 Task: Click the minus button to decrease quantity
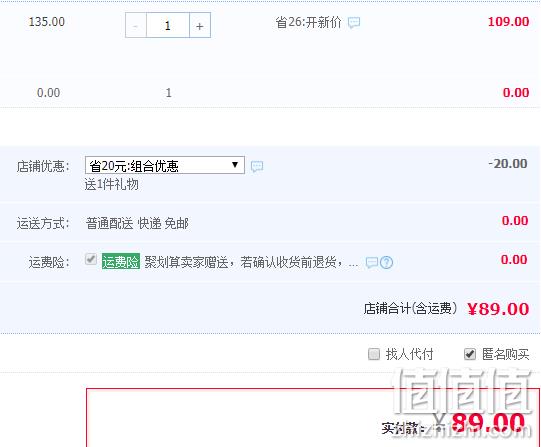136,26
